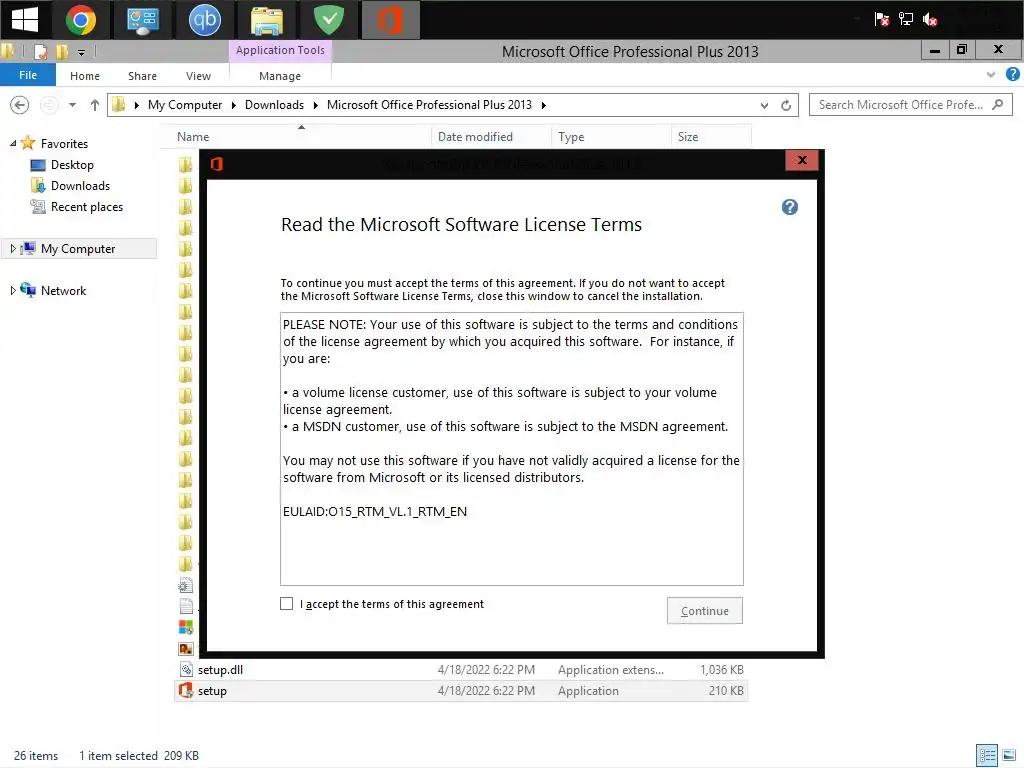Click the address bar folder icon

point(118,104)
